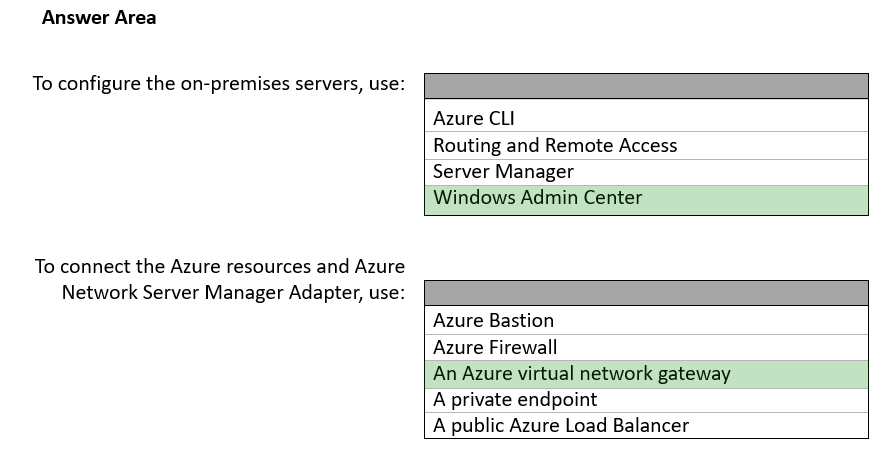Click the Answer Area heading
Screen dimensions: 888x459
99,18
